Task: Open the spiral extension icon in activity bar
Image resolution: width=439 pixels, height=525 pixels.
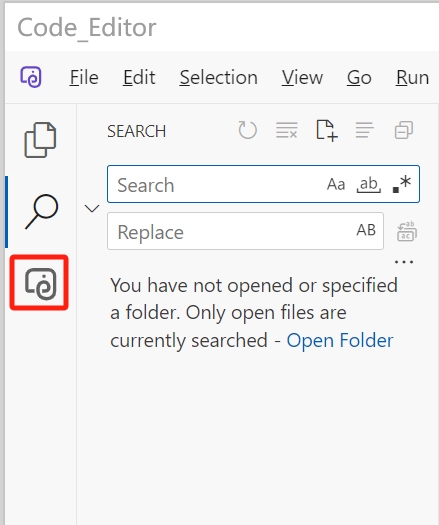Action: pos(41,284)
